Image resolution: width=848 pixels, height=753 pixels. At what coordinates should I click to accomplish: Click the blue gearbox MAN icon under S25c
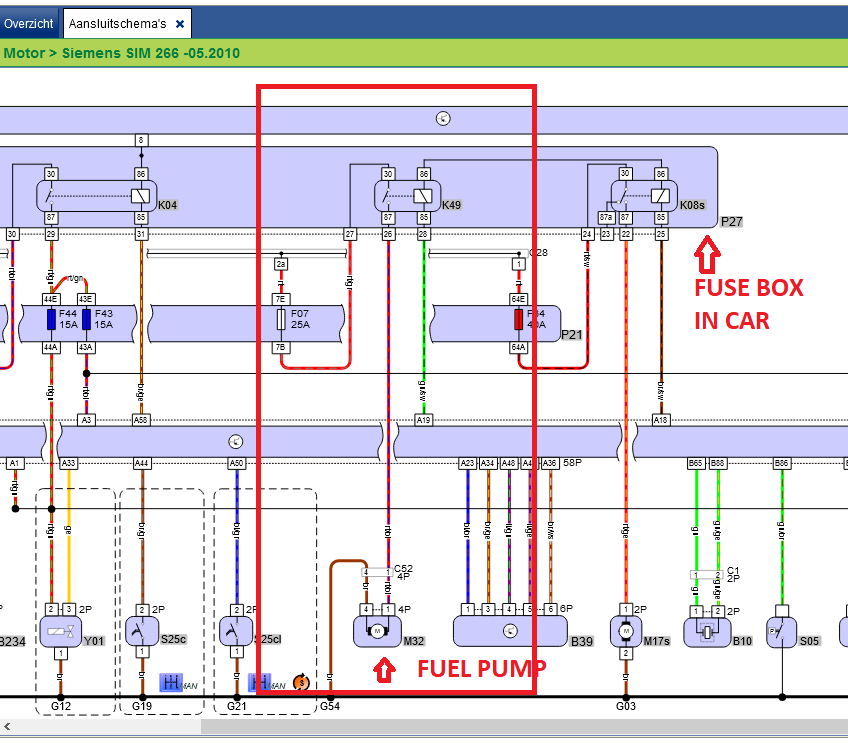(x=171, y=683)
